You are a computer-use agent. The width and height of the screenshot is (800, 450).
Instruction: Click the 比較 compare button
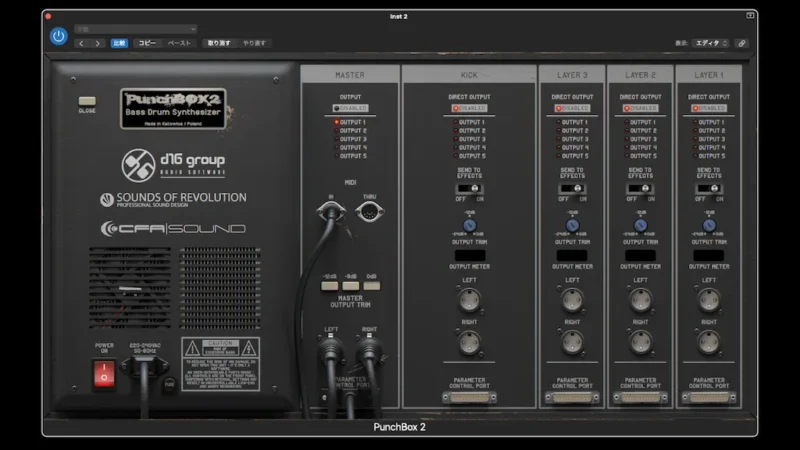click(119, 43)
